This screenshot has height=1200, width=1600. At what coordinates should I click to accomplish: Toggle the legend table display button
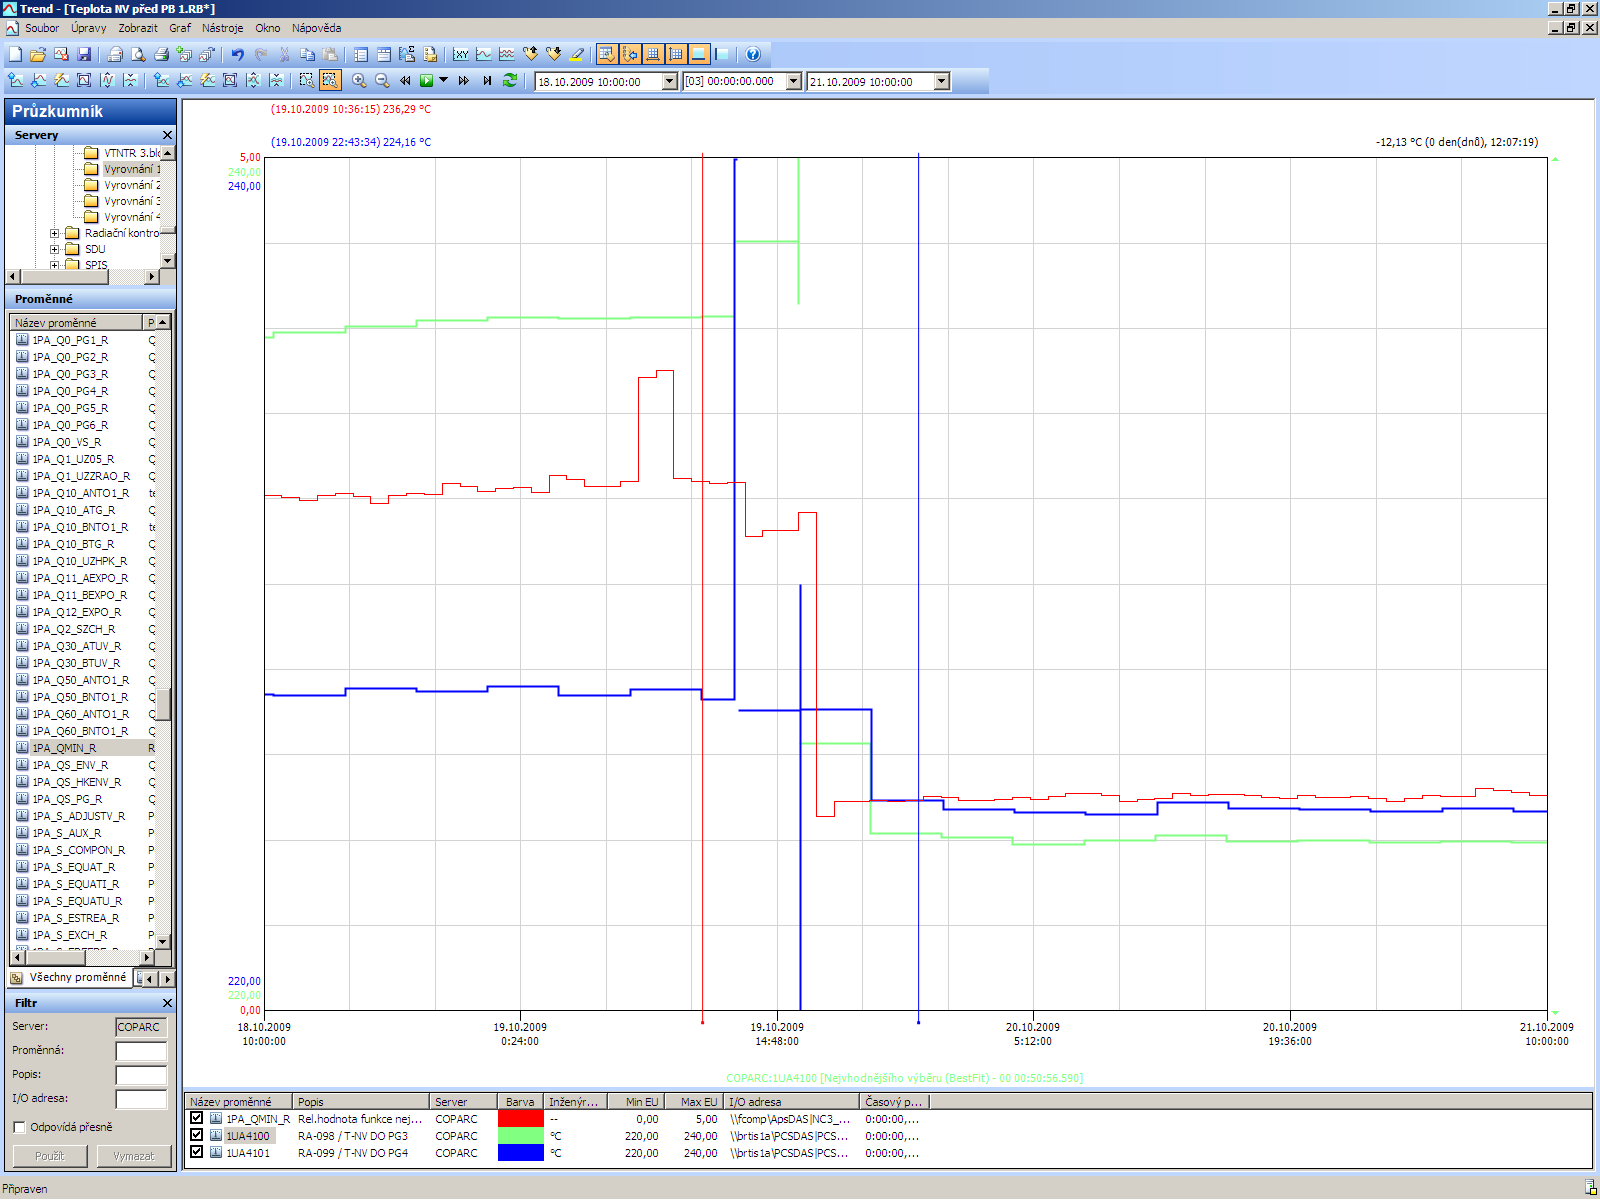(x=606, y=54)
